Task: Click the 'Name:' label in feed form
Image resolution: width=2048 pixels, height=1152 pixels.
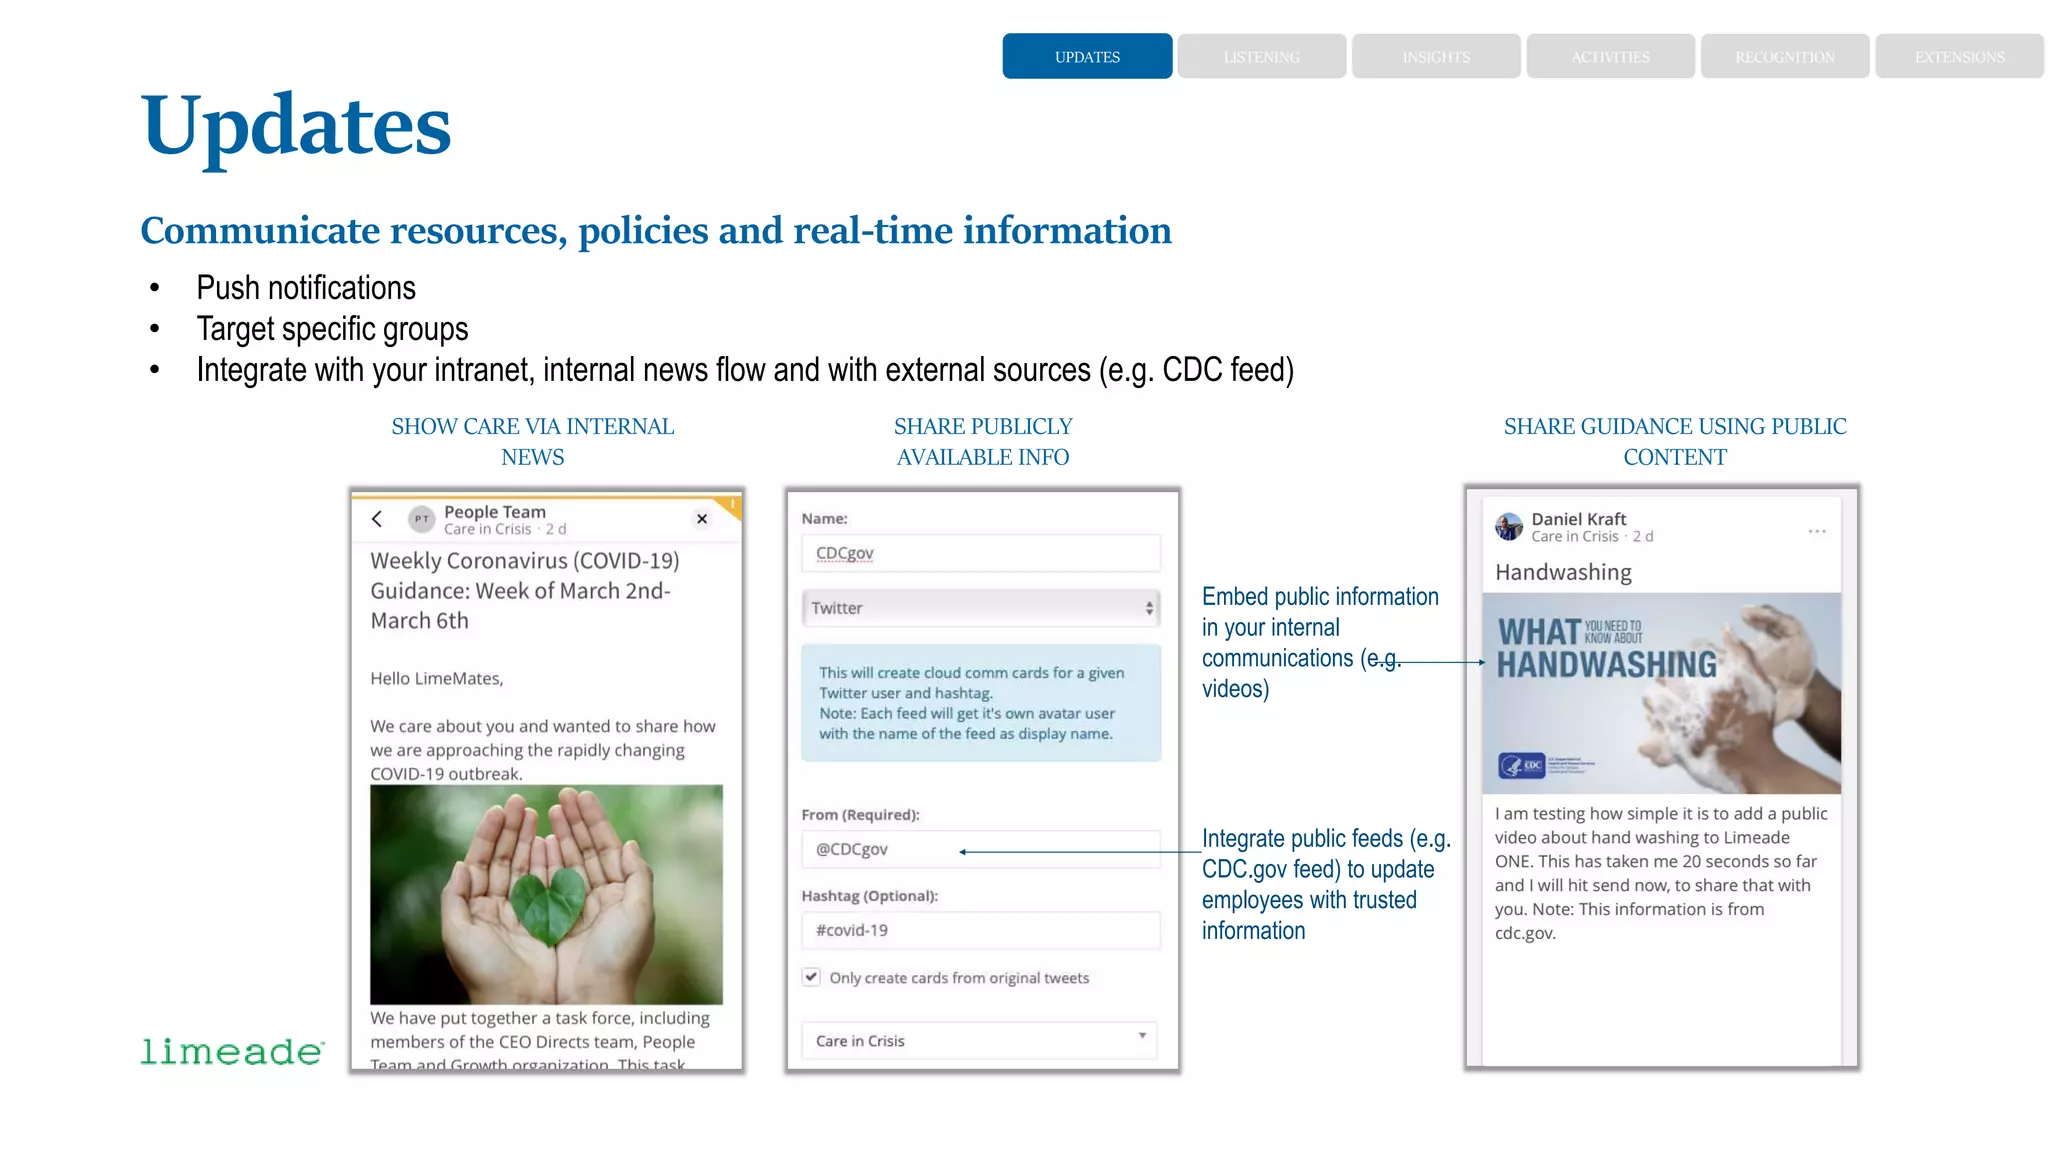Action: (x=824, y=518)
